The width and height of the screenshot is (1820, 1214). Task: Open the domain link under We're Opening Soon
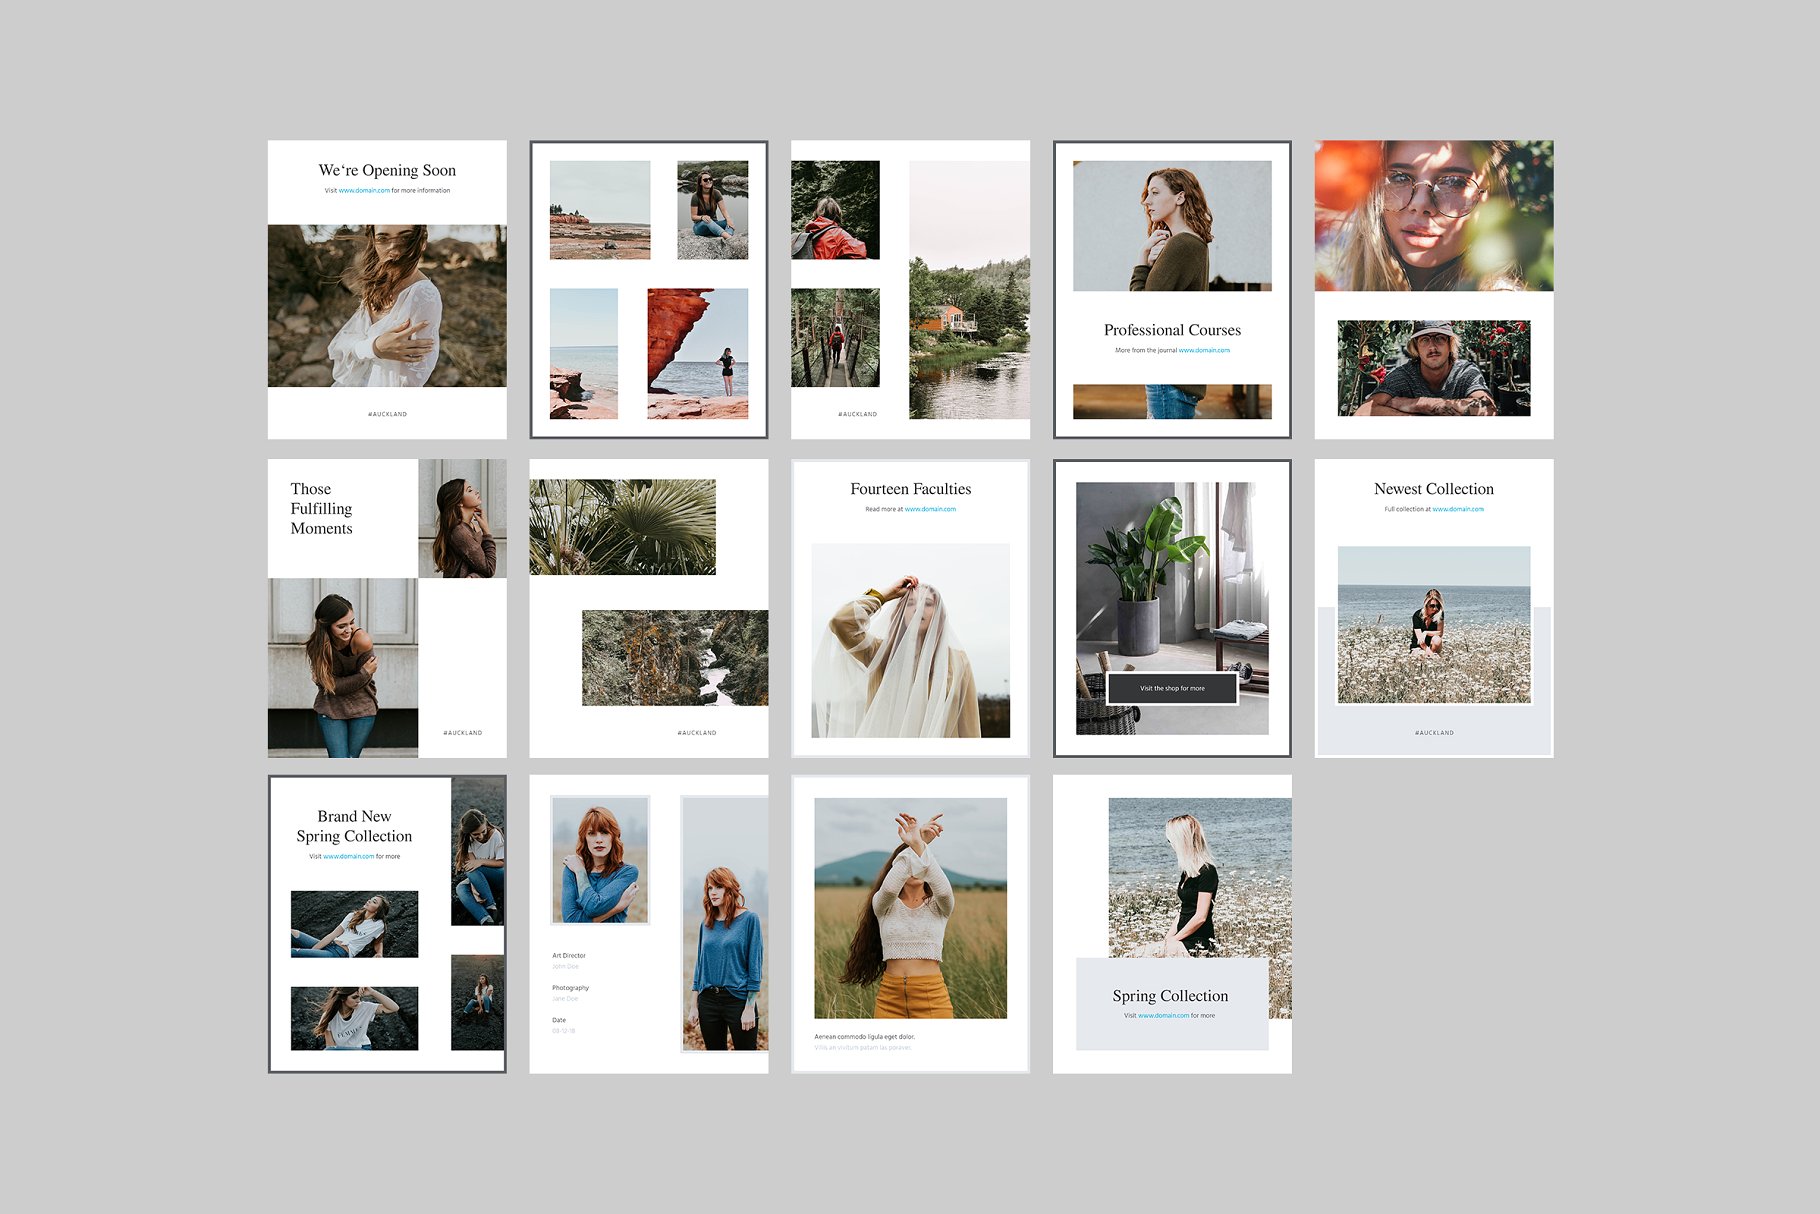click(364, 191)
